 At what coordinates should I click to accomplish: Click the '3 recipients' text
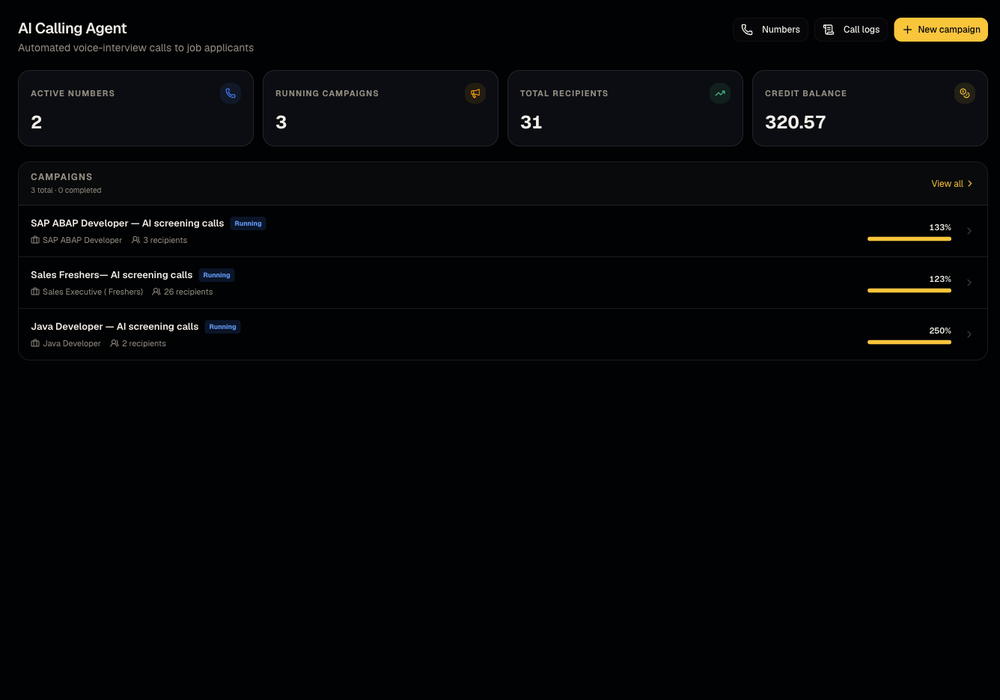[165, 240]
